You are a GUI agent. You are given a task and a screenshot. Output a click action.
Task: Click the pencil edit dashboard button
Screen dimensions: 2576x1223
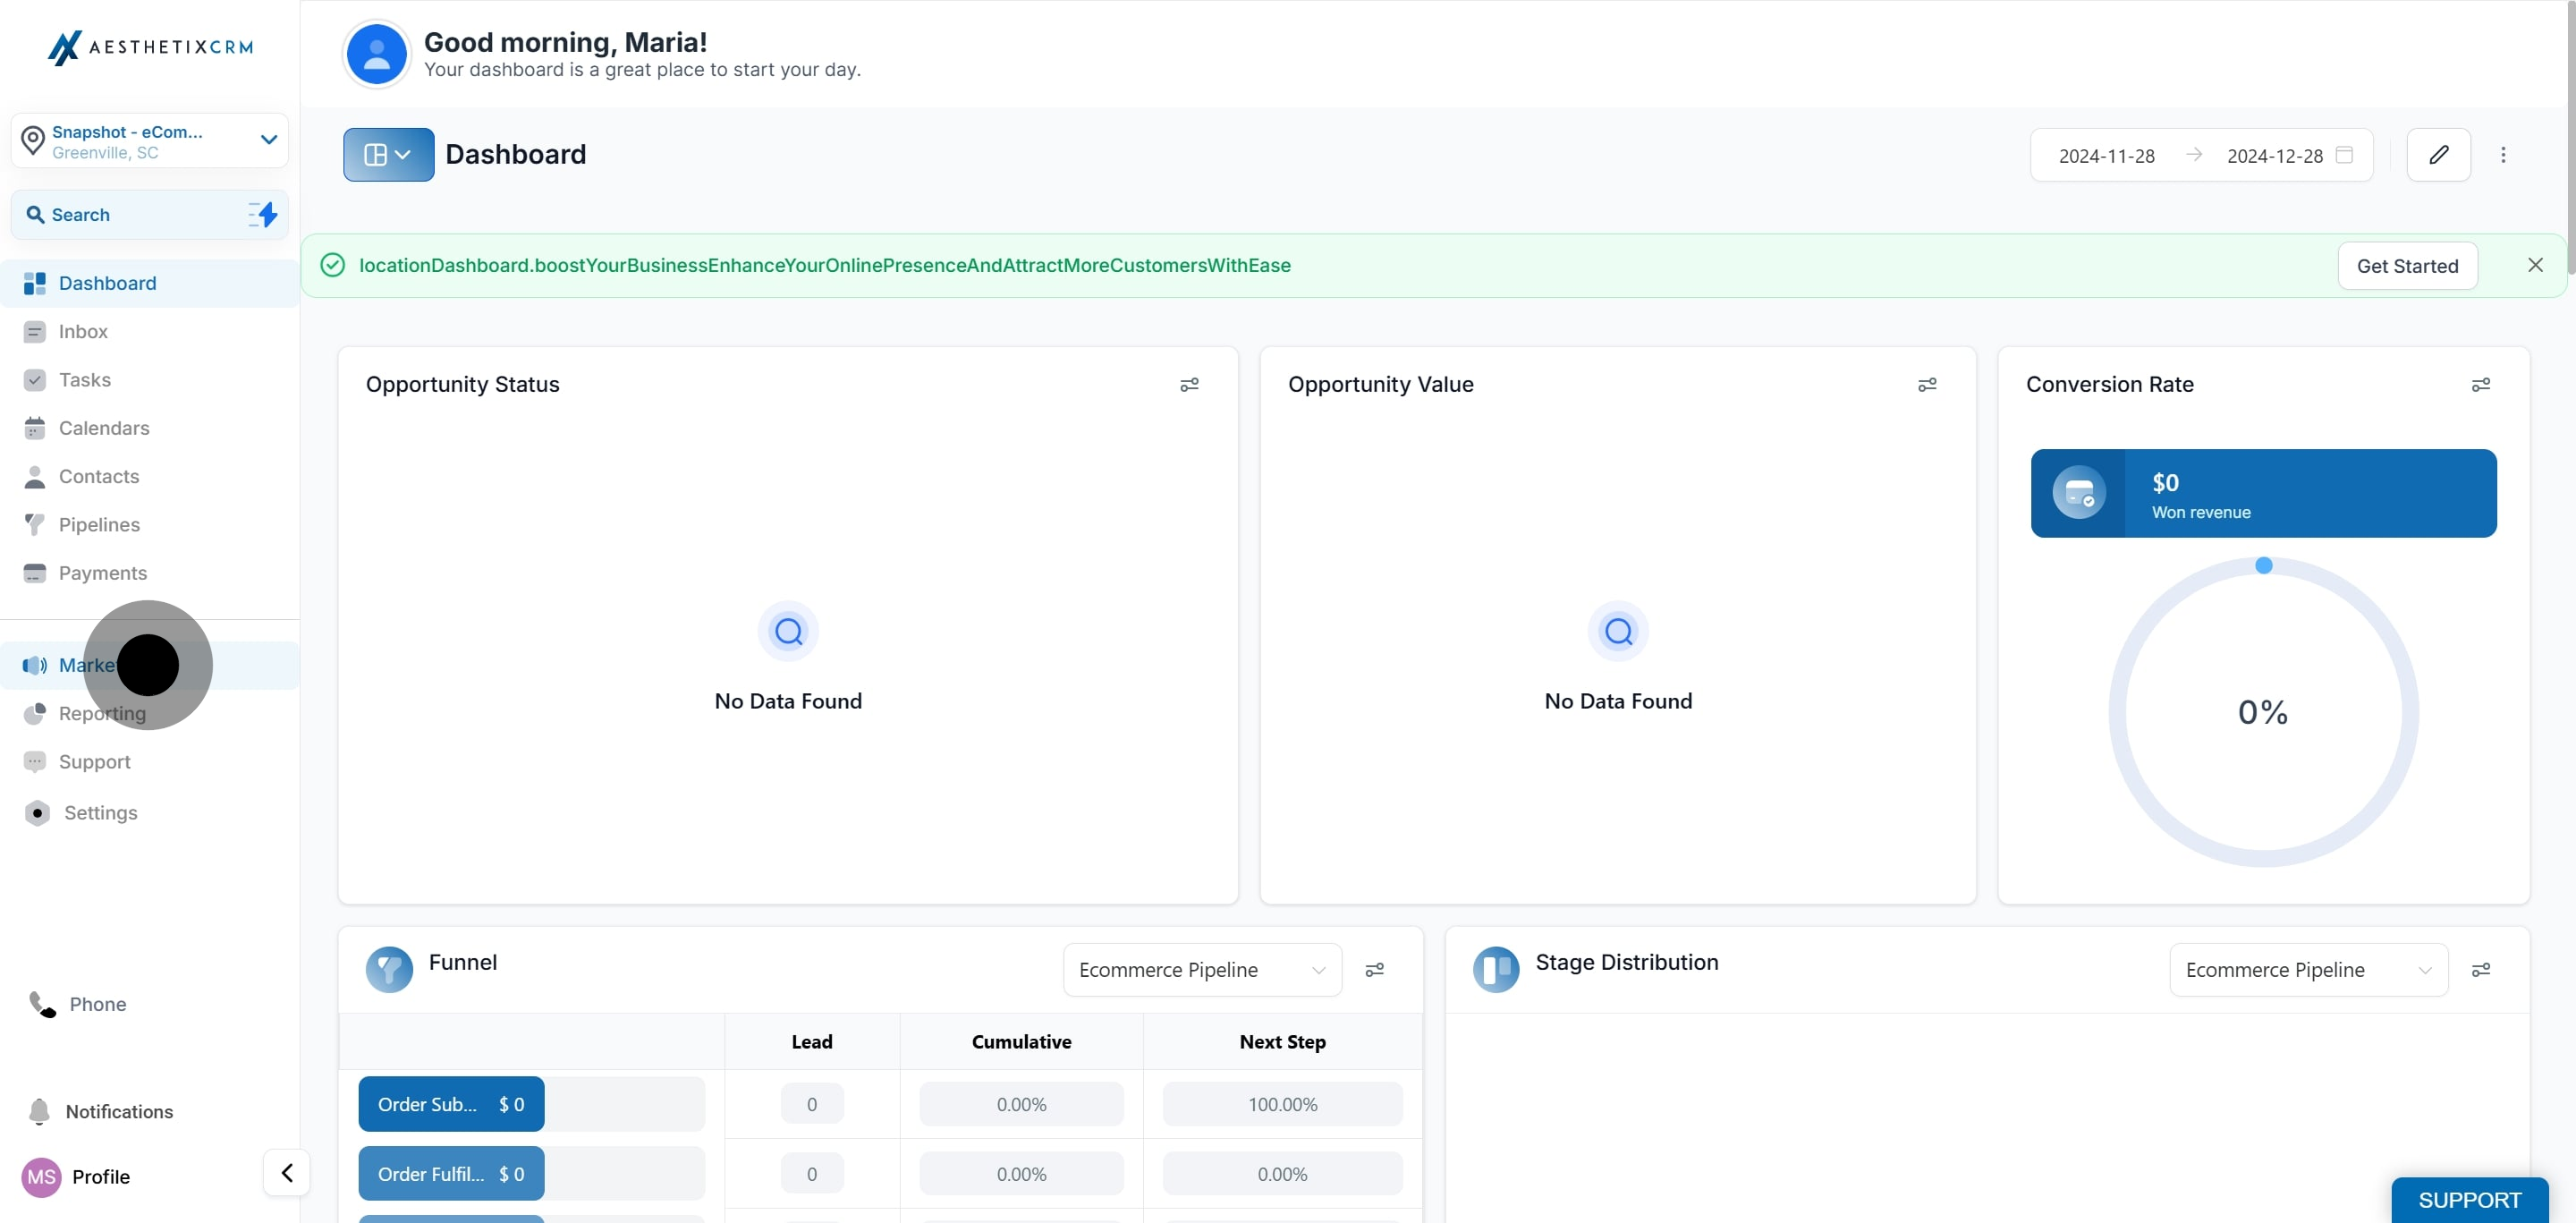coord(2438,155)
